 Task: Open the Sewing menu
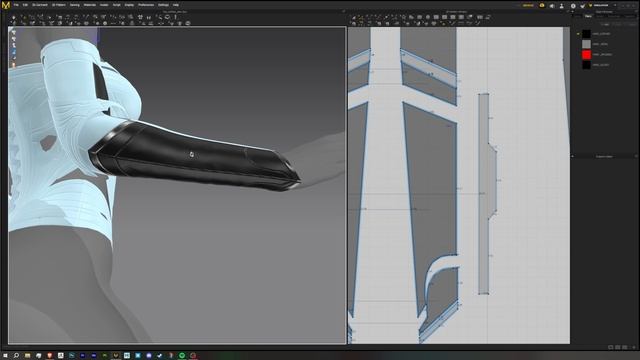pyautogui.click(x=75, y=5)
